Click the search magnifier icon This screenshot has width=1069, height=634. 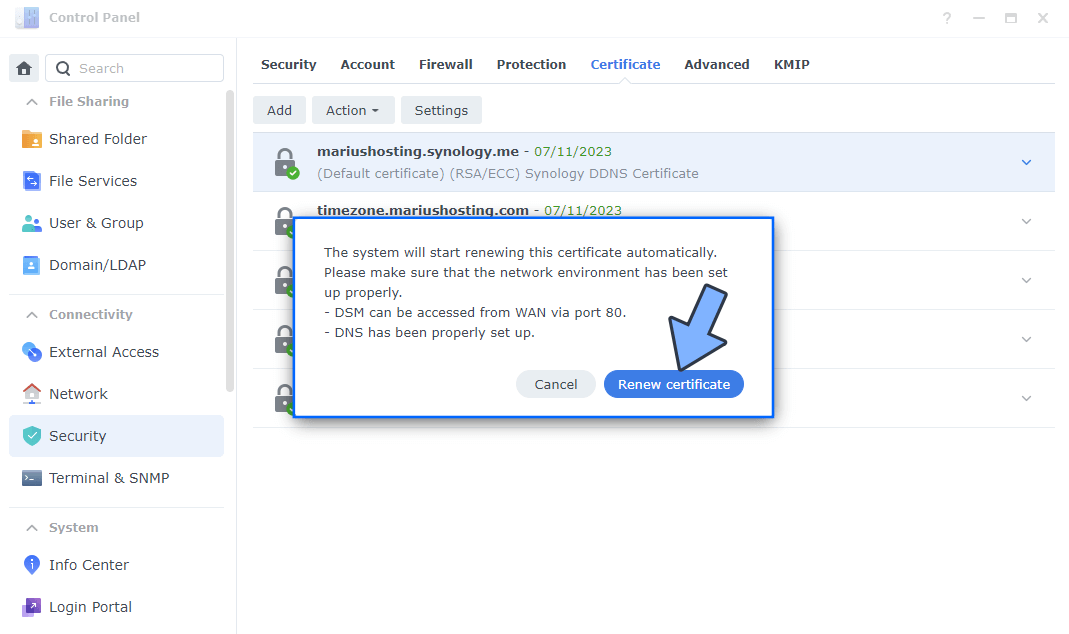(63, 68)
